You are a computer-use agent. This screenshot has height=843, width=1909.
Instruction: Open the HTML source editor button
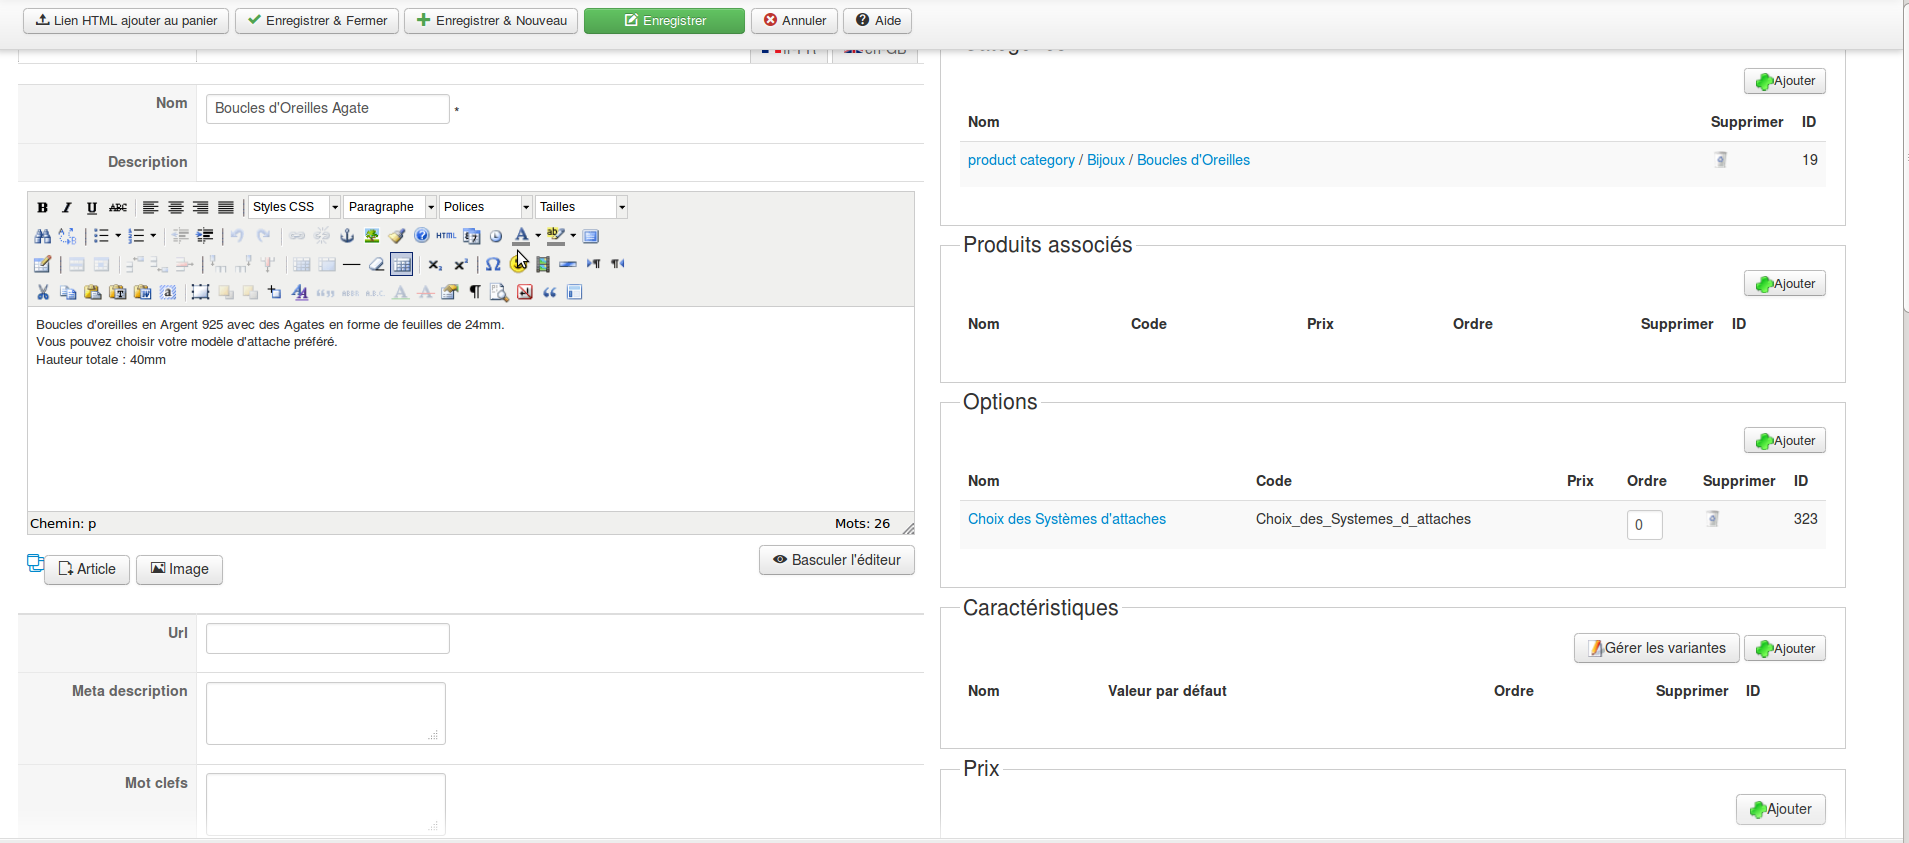point(446,236)
